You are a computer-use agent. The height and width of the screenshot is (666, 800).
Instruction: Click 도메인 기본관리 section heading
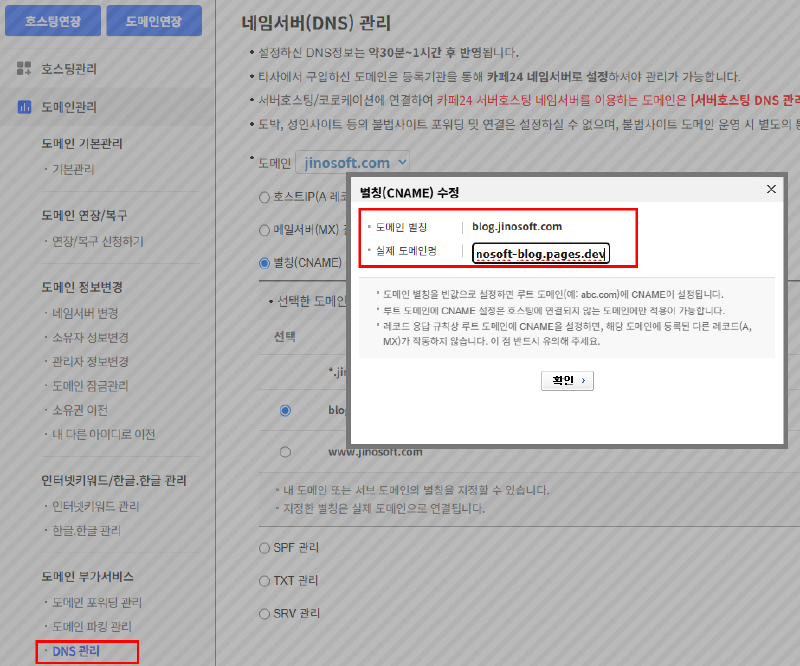(x=82, y=143)
